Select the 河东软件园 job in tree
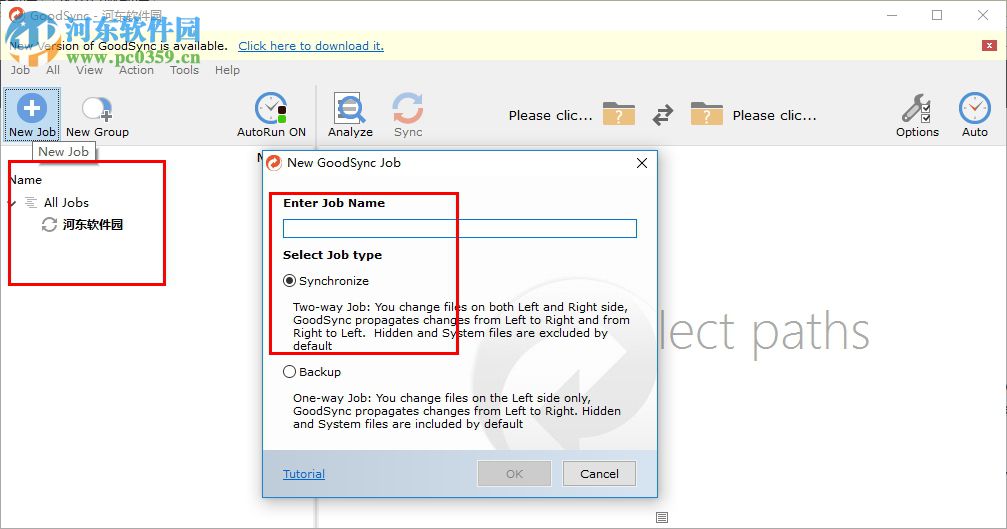Image resolution: width=1007 pixels, height=529 pixels. coord(92,225)
